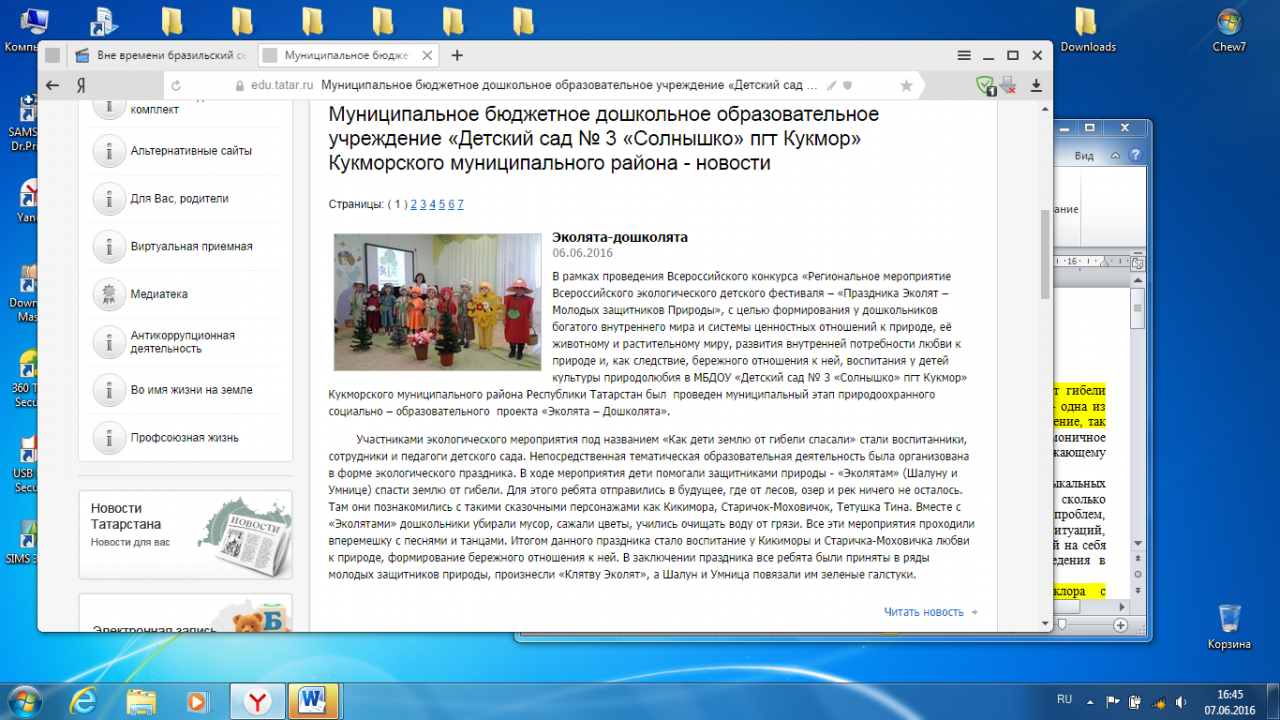
Task: Click the gear icon beside Медиатека
Action: coord(108,295)
